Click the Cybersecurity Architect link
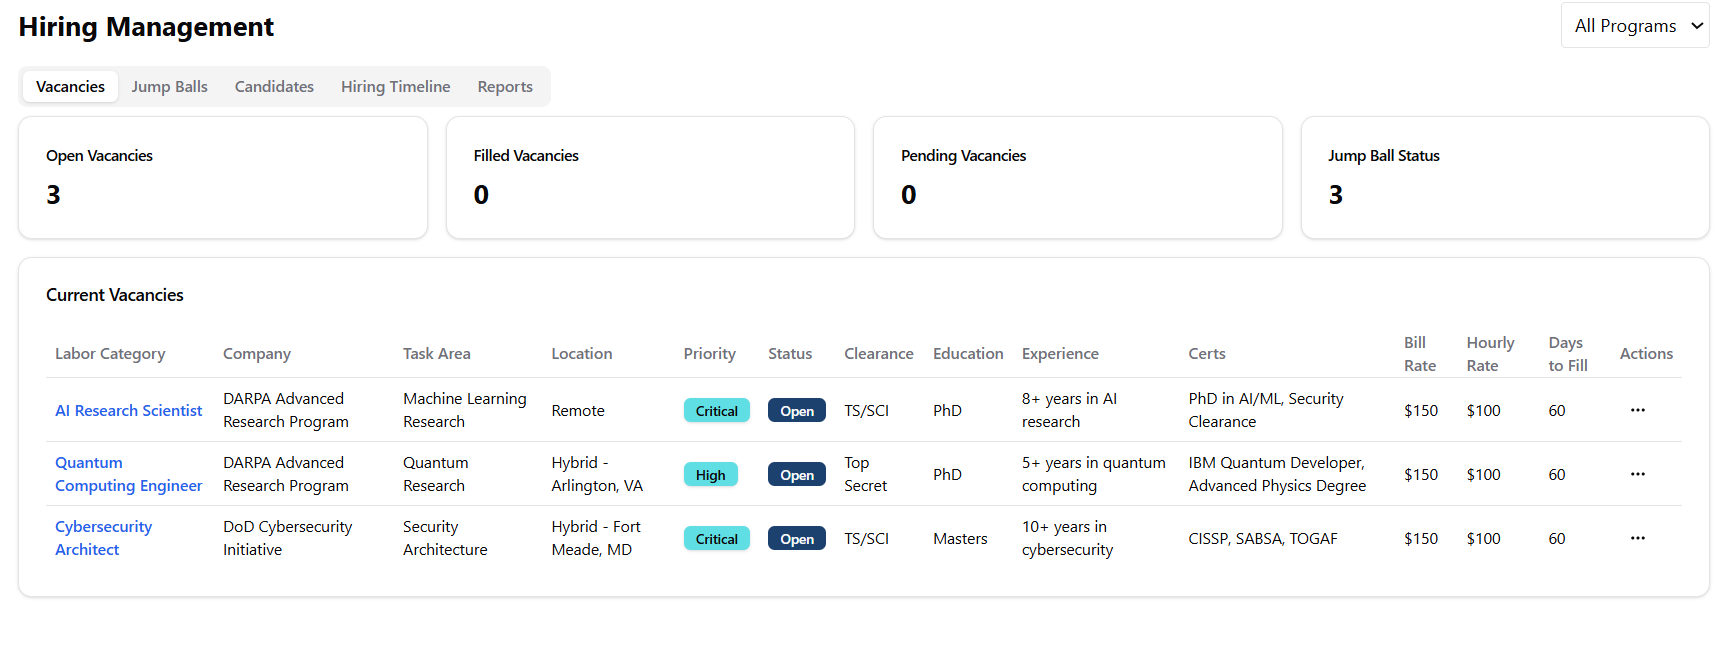The width and height of the screenshot is (1732, 667). click(103, 538)
